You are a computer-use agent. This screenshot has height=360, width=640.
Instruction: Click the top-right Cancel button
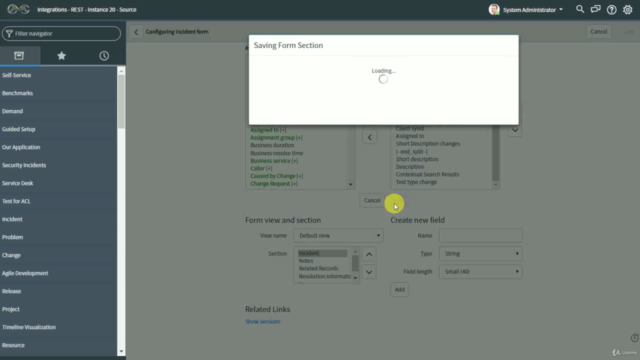(x=598, y=31)
